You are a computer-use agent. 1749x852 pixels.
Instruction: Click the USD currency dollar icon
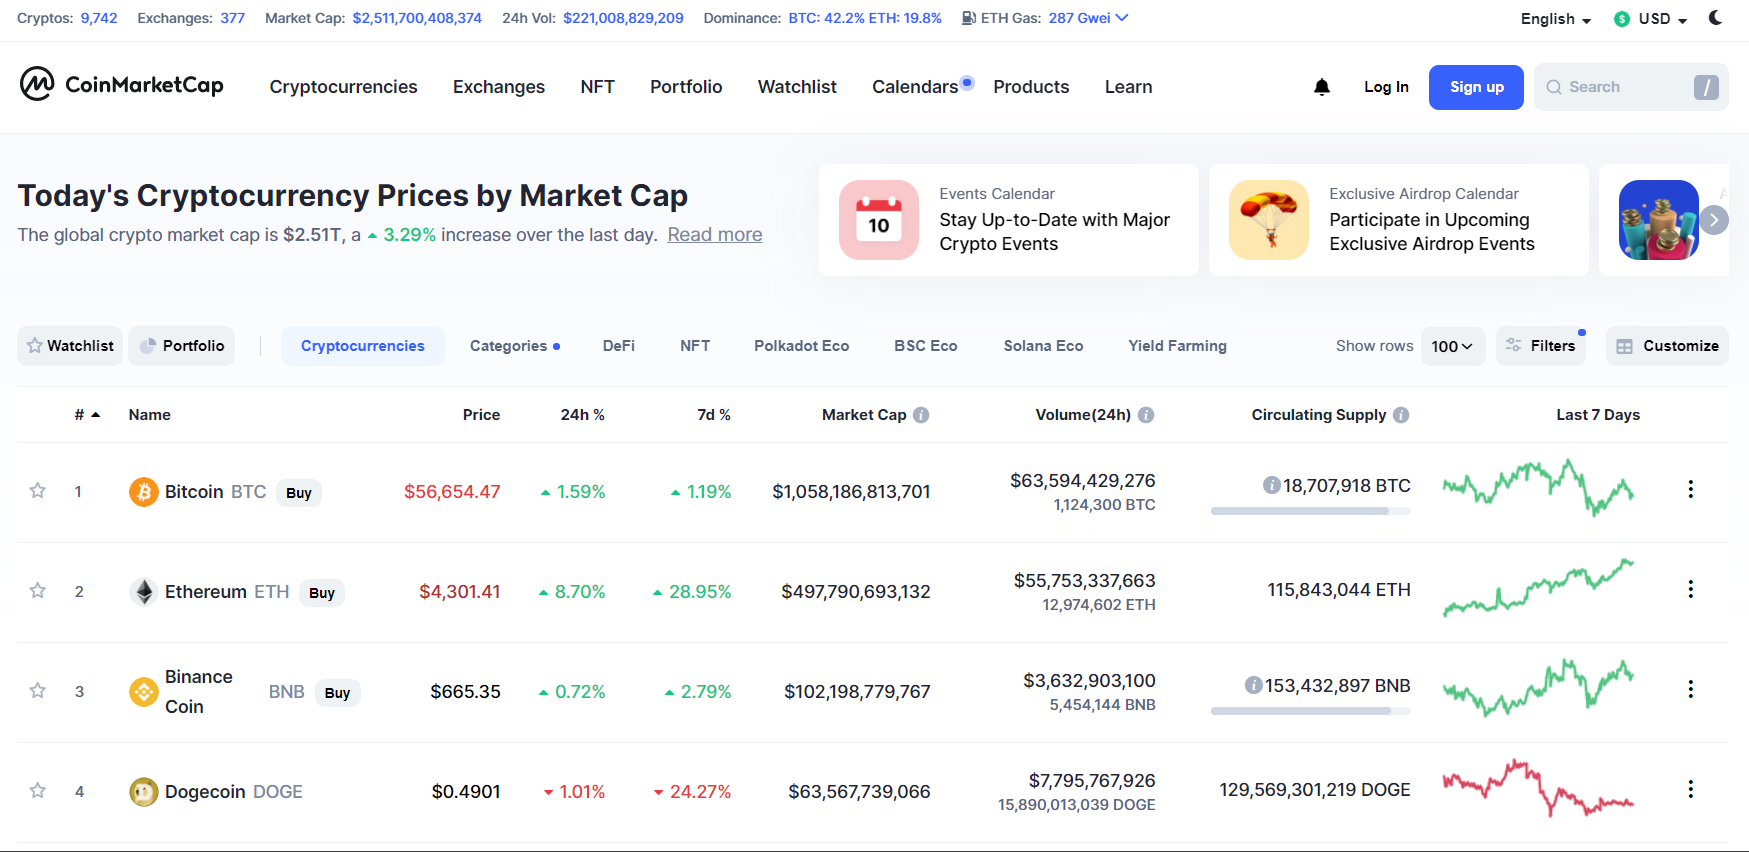click(1622, 19)
